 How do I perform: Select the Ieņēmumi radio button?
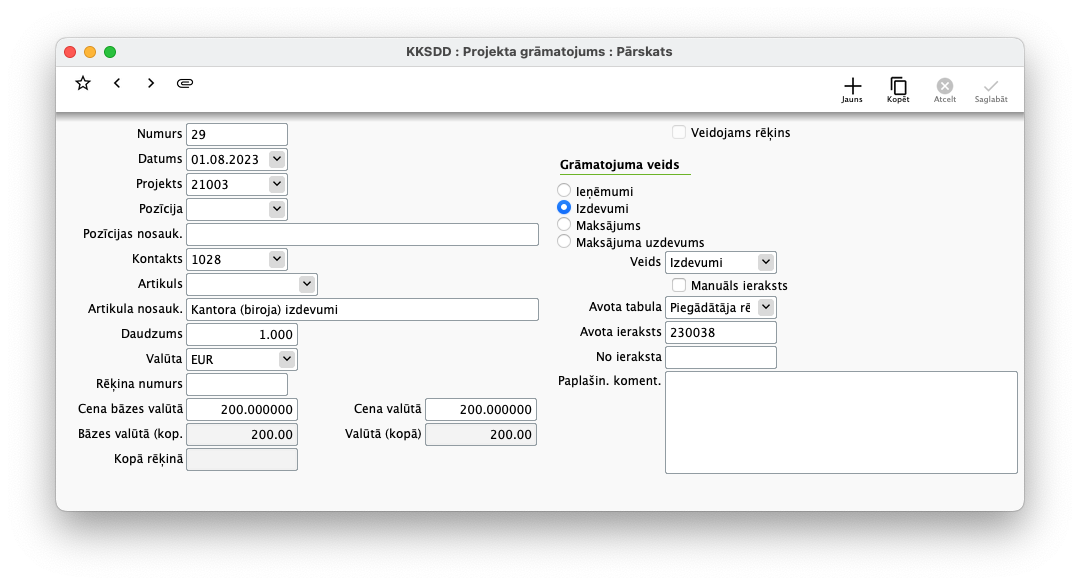pos(564,190)
